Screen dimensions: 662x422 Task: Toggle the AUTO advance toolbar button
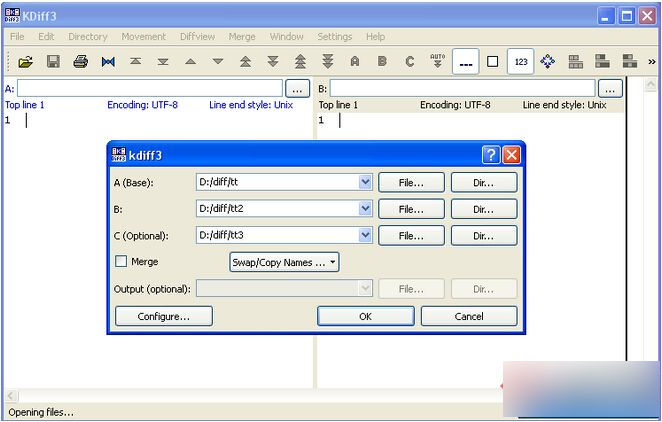click(437, 61)
